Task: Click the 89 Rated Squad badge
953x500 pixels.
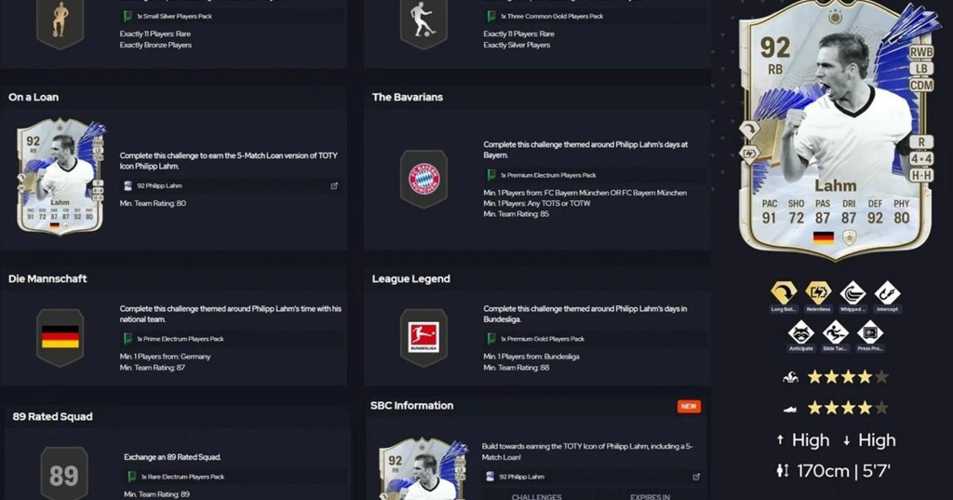Action: tap(64, 474)
